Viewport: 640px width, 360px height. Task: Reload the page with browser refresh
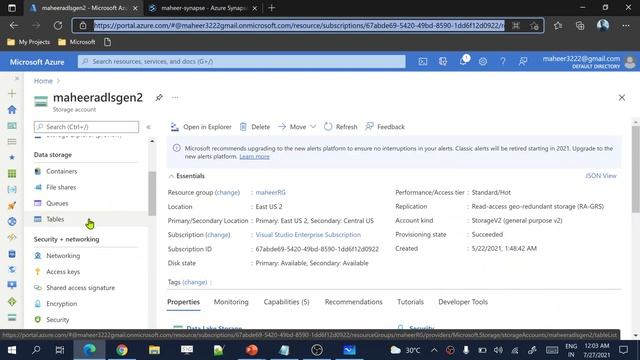click(58, 25)
